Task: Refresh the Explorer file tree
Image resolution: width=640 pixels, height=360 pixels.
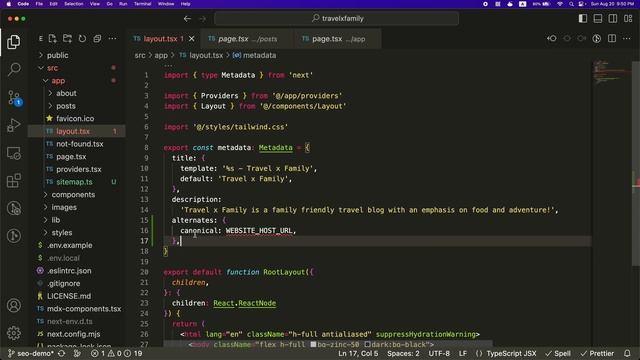Action: pos(82,39)
